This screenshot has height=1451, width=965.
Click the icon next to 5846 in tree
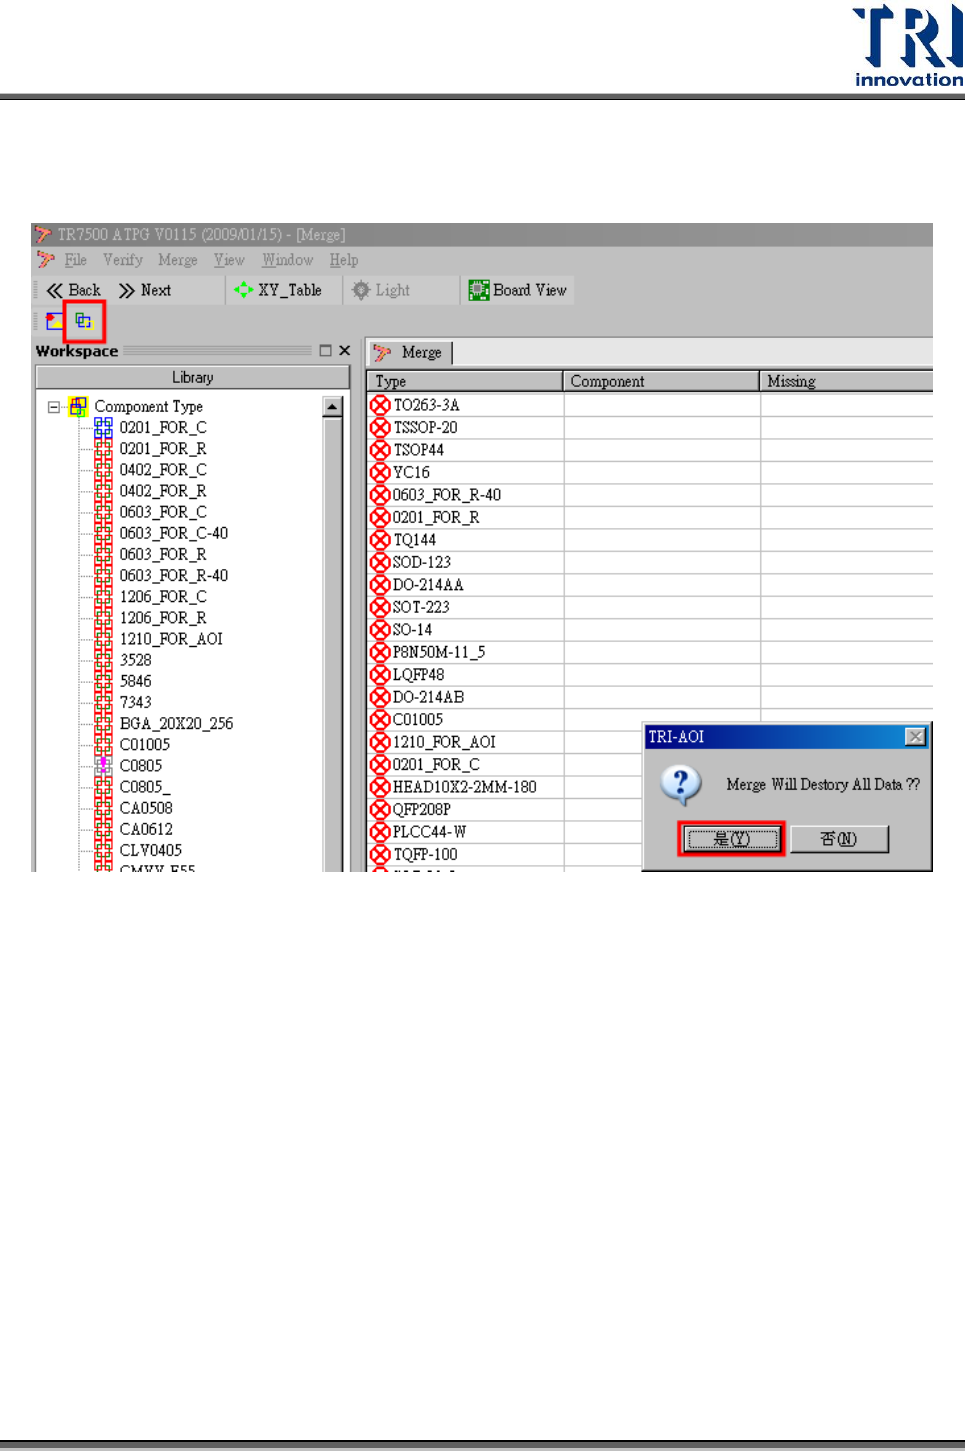pos(103,681)
